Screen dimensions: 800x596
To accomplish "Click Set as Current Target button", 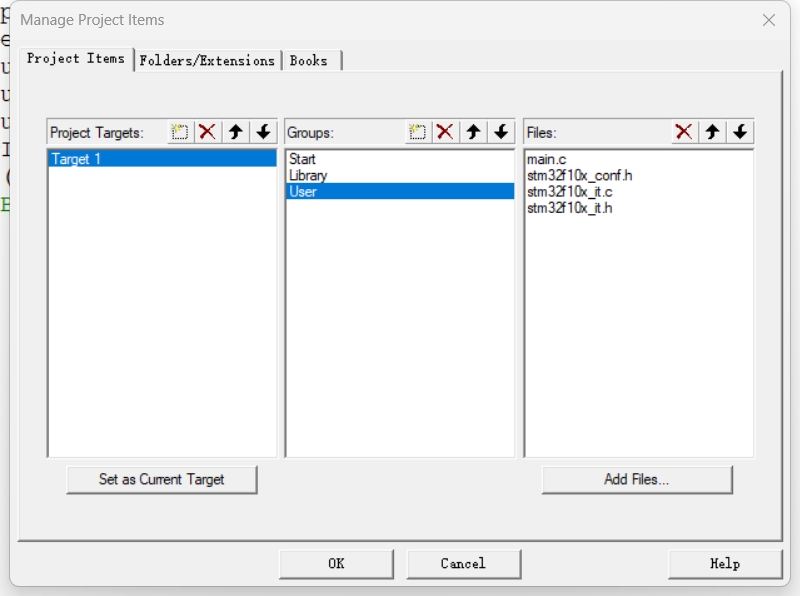I will click(162, 480).
